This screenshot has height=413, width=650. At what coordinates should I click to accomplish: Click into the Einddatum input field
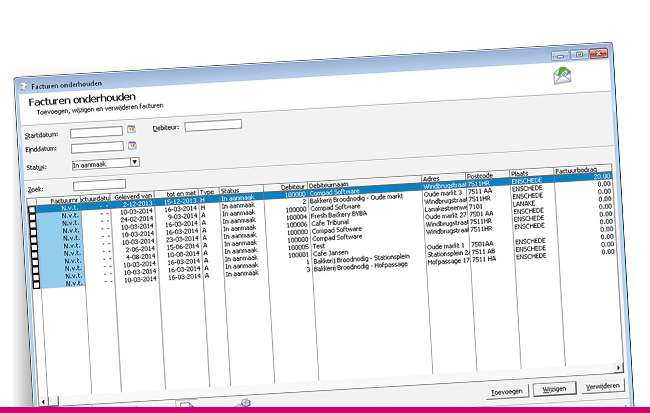(97, 147)
